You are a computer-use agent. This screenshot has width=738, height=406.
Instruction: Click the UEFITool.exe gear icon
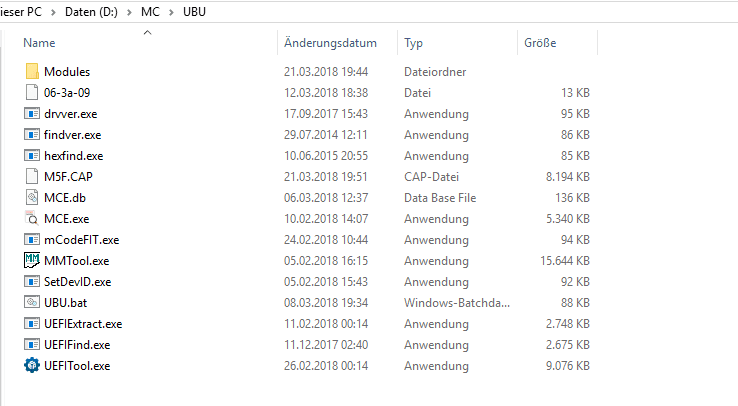click(32, 365)
